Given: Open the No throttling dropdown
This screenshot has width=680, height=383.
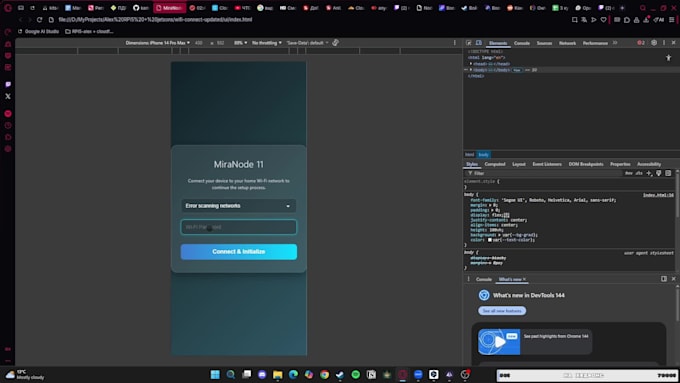Looking at the screenshot, I should point(267,43).
